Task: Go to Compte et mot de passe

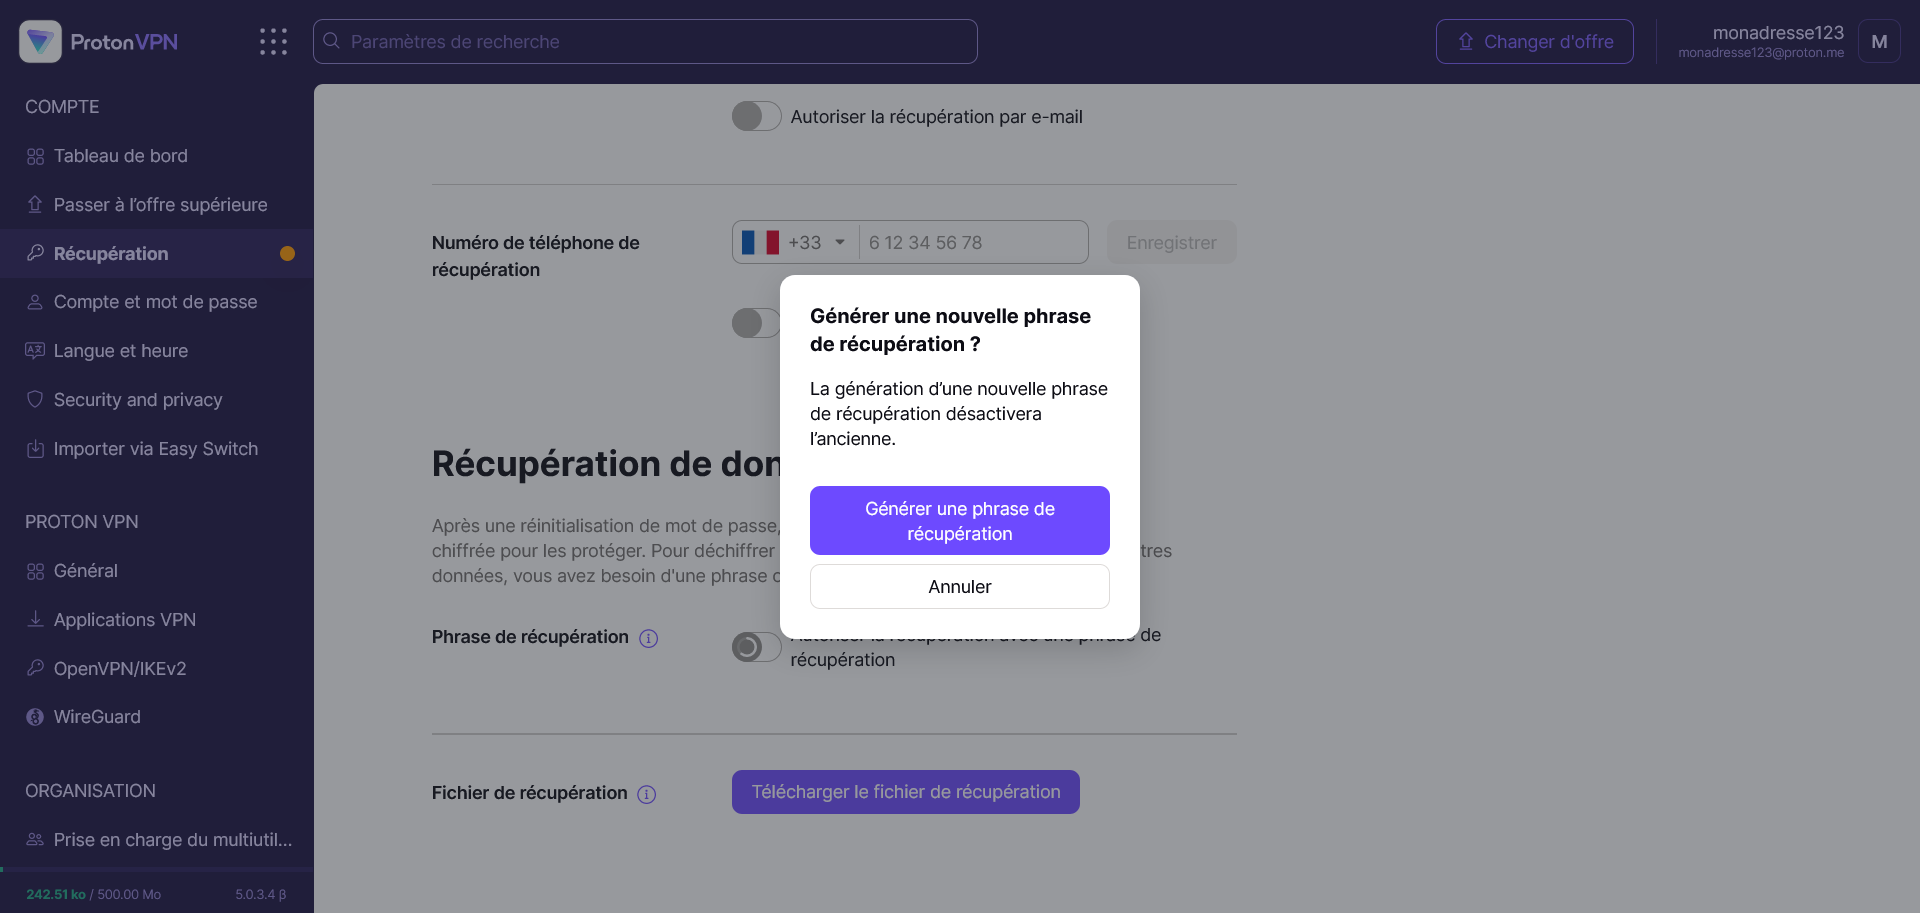Action: 155,302
